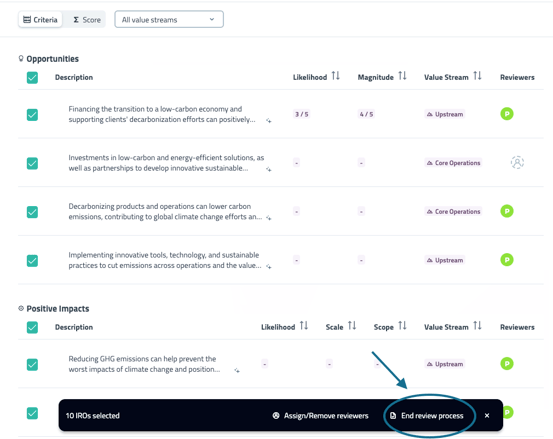Switch to the Criteria tab

pyautogui.click(x=40, y=20)
